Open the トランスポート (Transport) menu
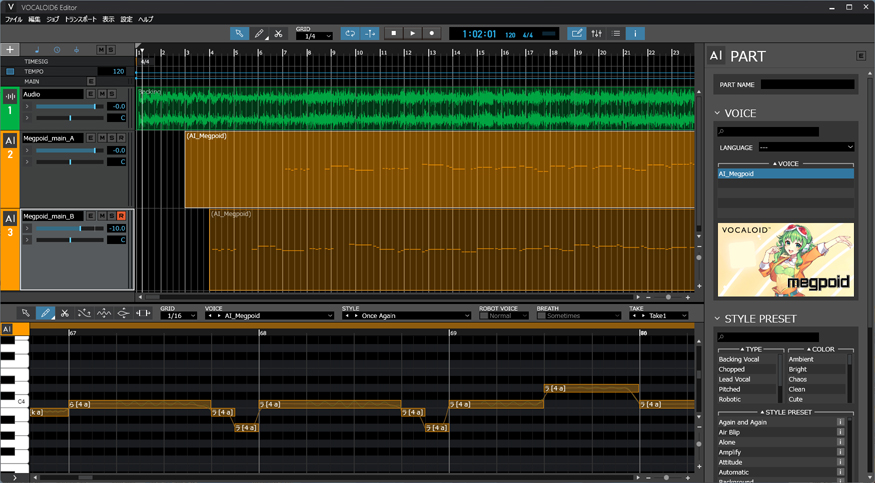Viewport: 875px width, 483px height. [x=82, y=19]
